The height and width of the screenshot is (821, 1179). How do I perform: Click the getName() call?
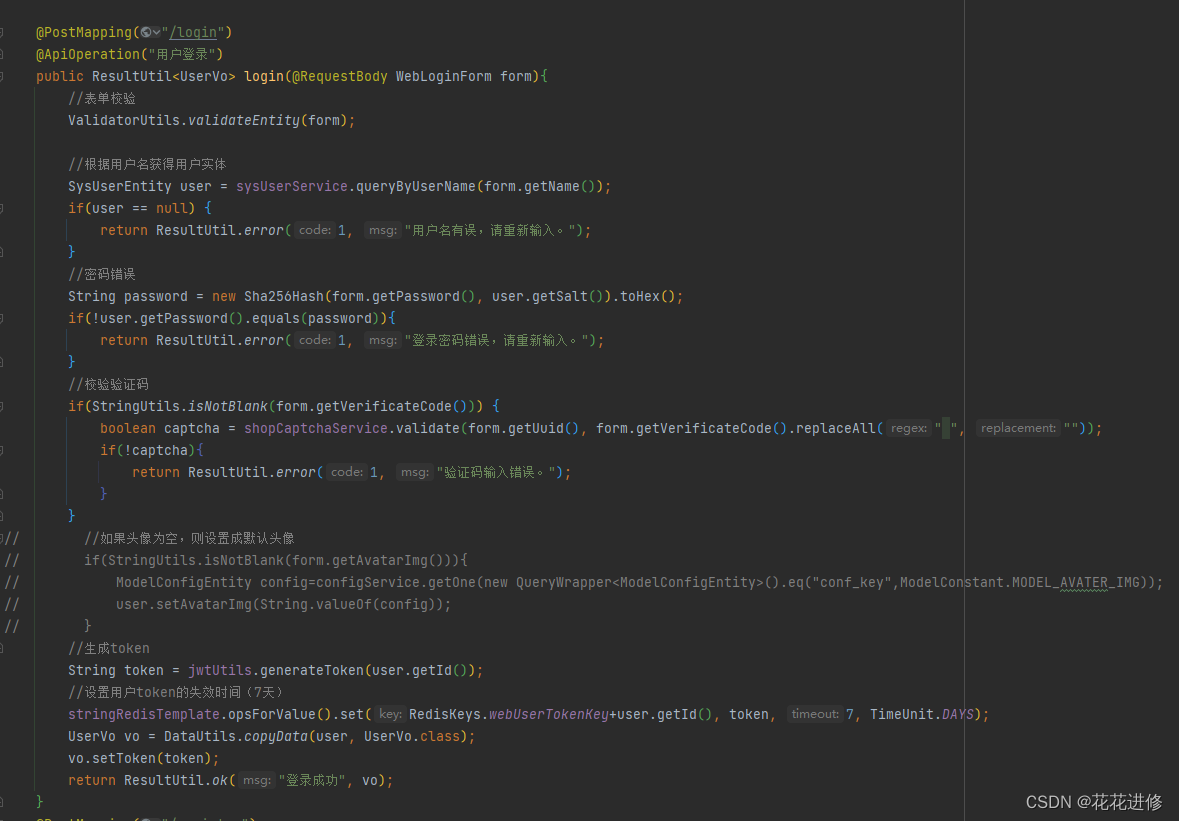559,186
